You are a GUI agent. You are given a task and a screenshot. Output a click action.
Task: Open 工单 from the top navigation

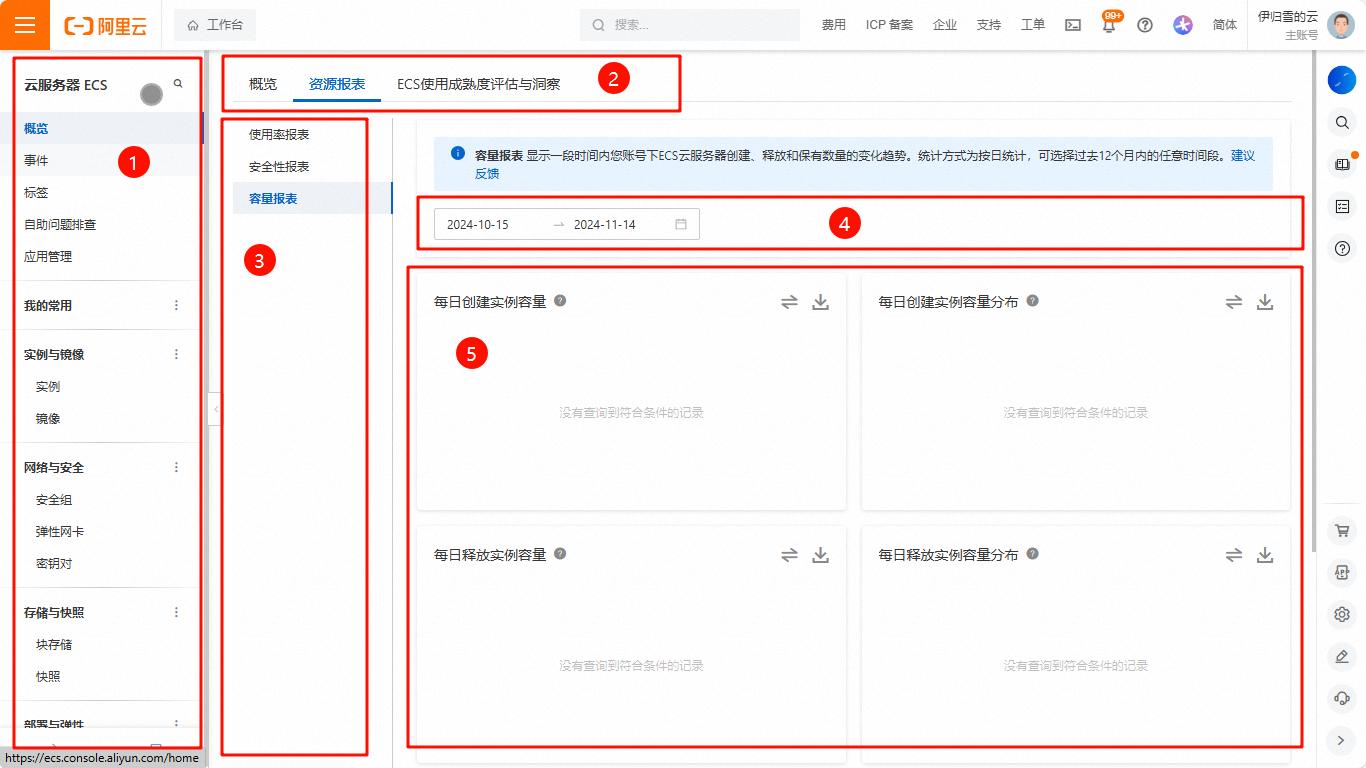pyautogui.click(x=1033, y=25)
